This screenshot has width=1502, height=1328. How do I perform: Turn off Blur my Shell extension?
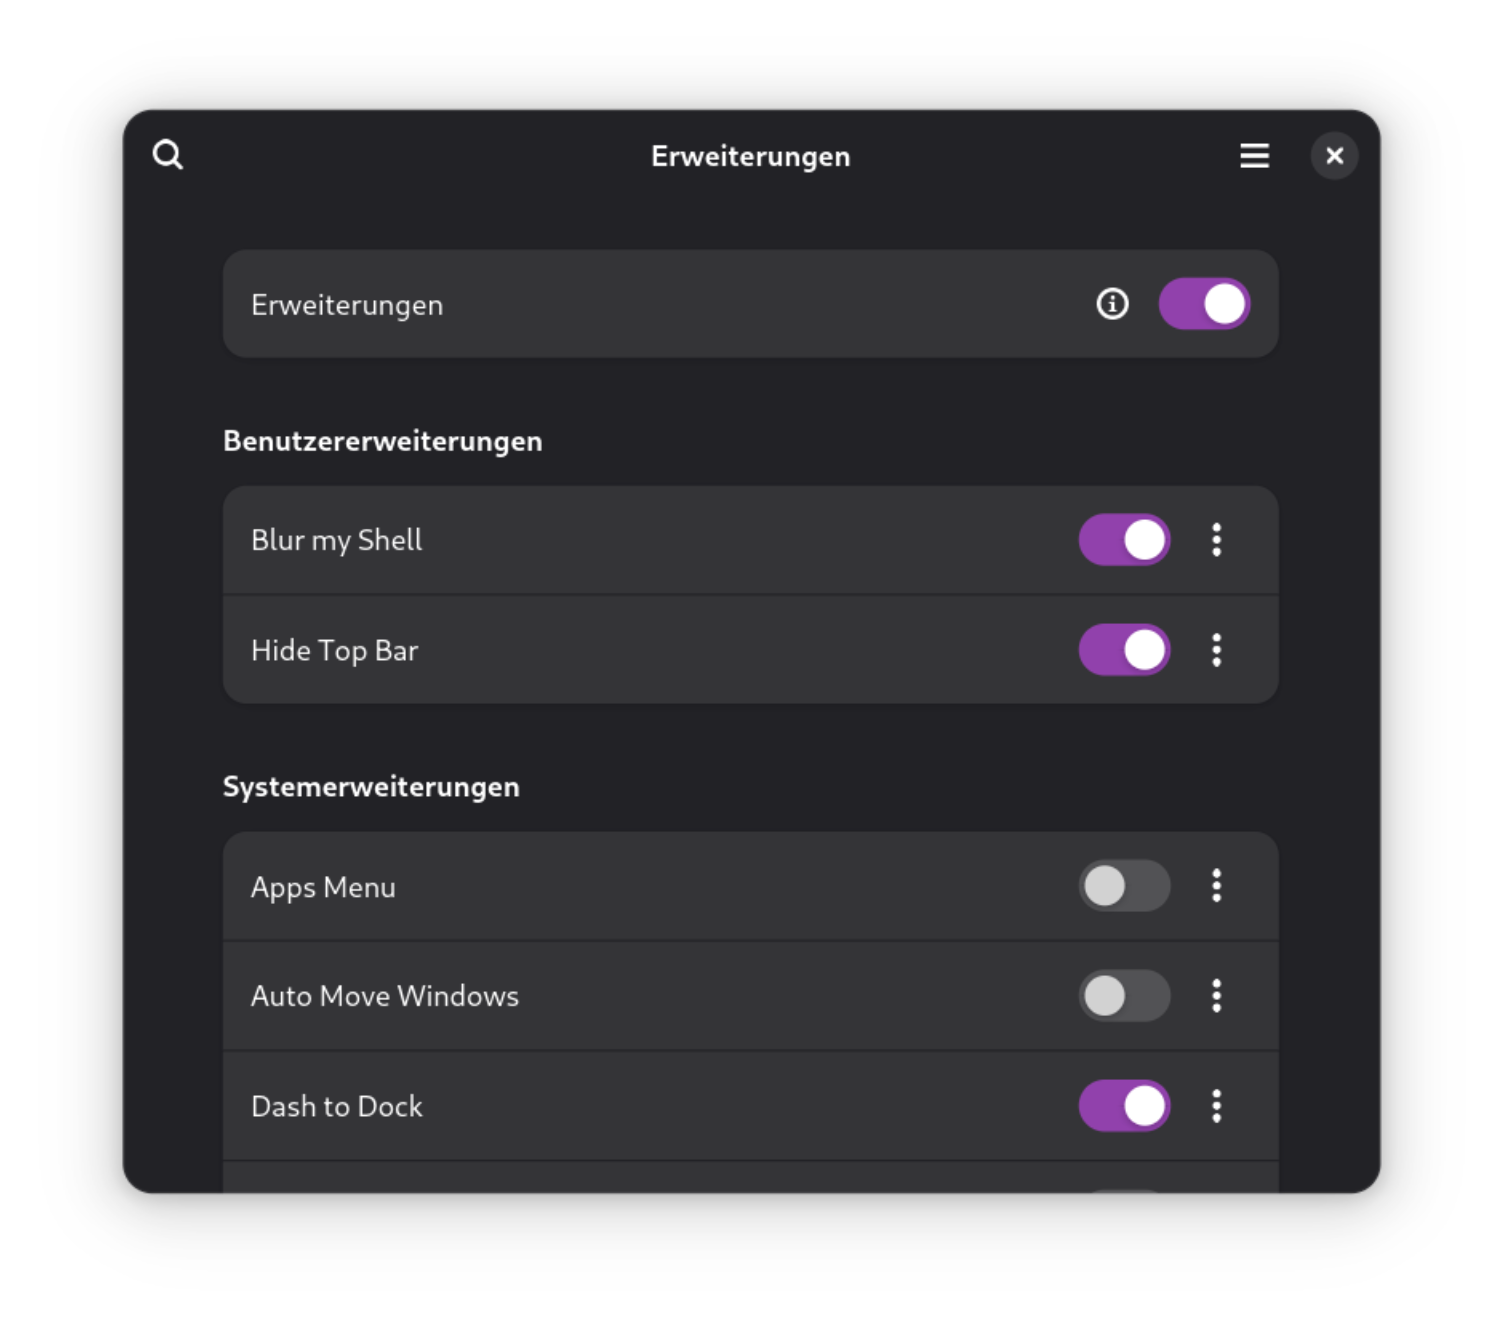point(1124,540)
